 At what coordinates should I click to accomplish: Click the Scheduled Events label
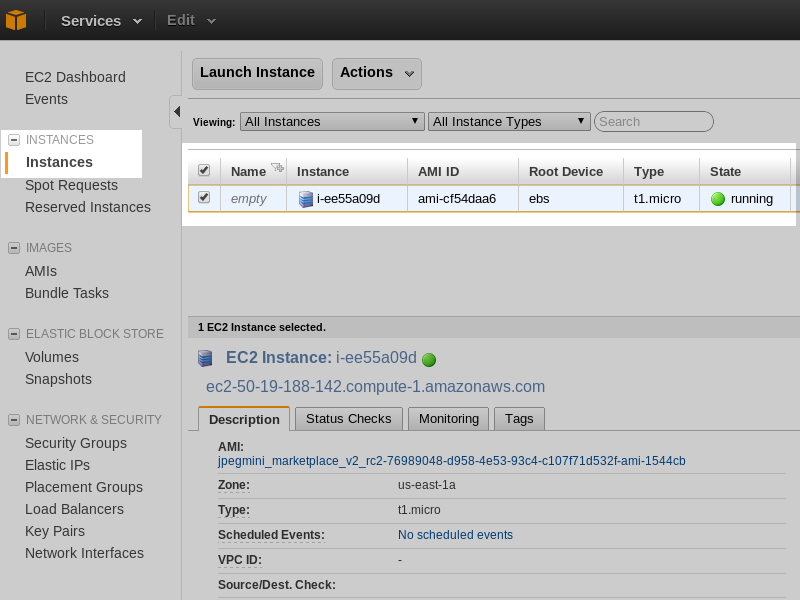pos(271,535)
